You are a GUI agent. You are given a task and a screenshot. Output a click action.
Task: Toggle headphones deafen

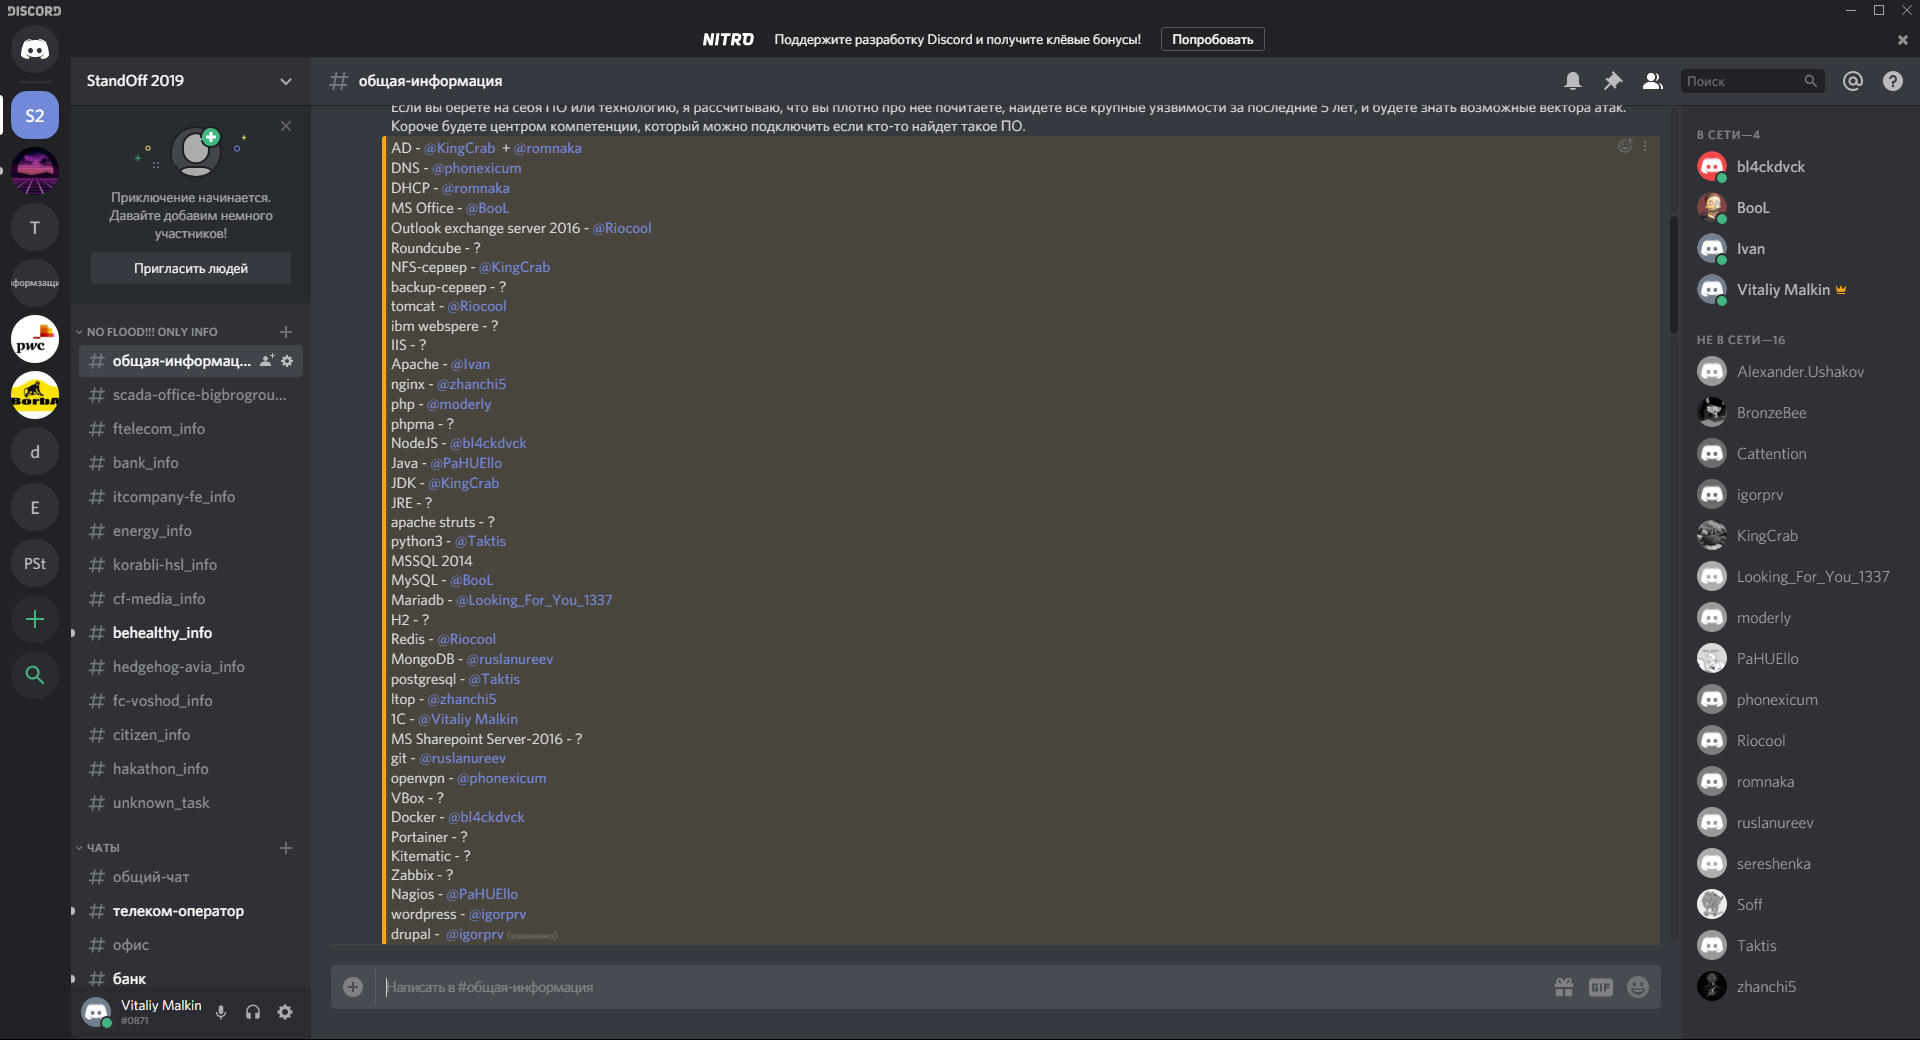point(253,1012)
